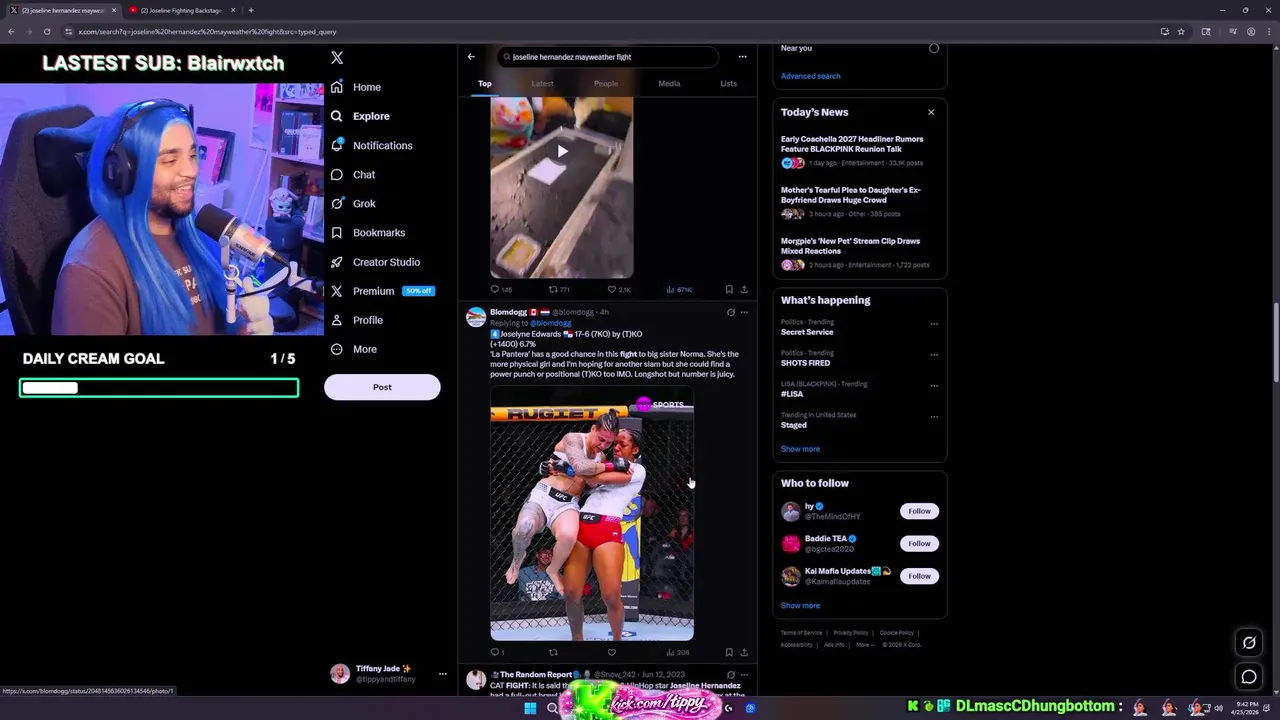Open options for SHOTS FIRED trend

click(934, 354)
